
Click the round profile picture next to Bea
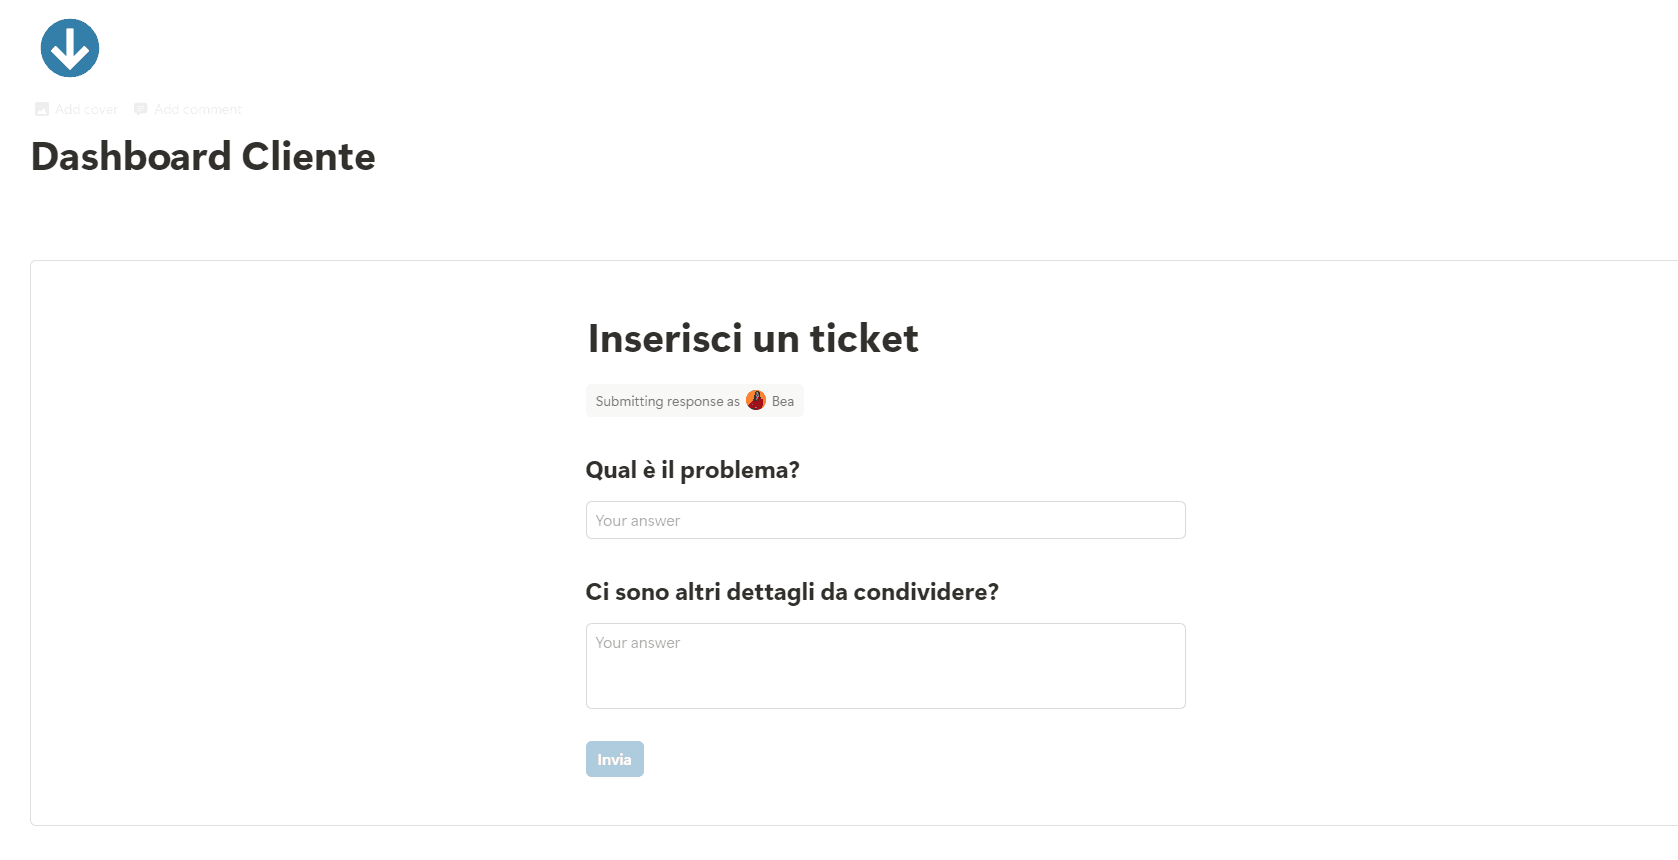756,400
